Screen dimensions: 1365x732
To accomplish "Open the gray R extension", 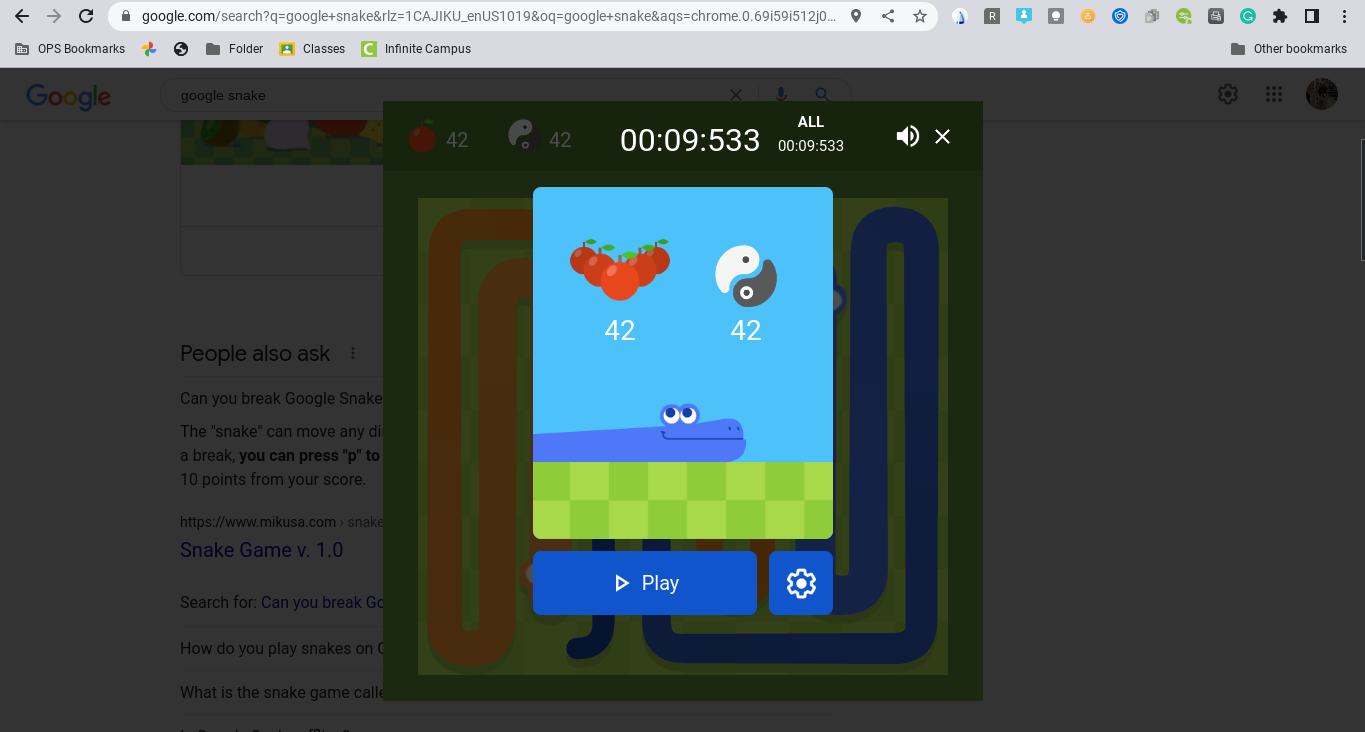I will point(992,16).
